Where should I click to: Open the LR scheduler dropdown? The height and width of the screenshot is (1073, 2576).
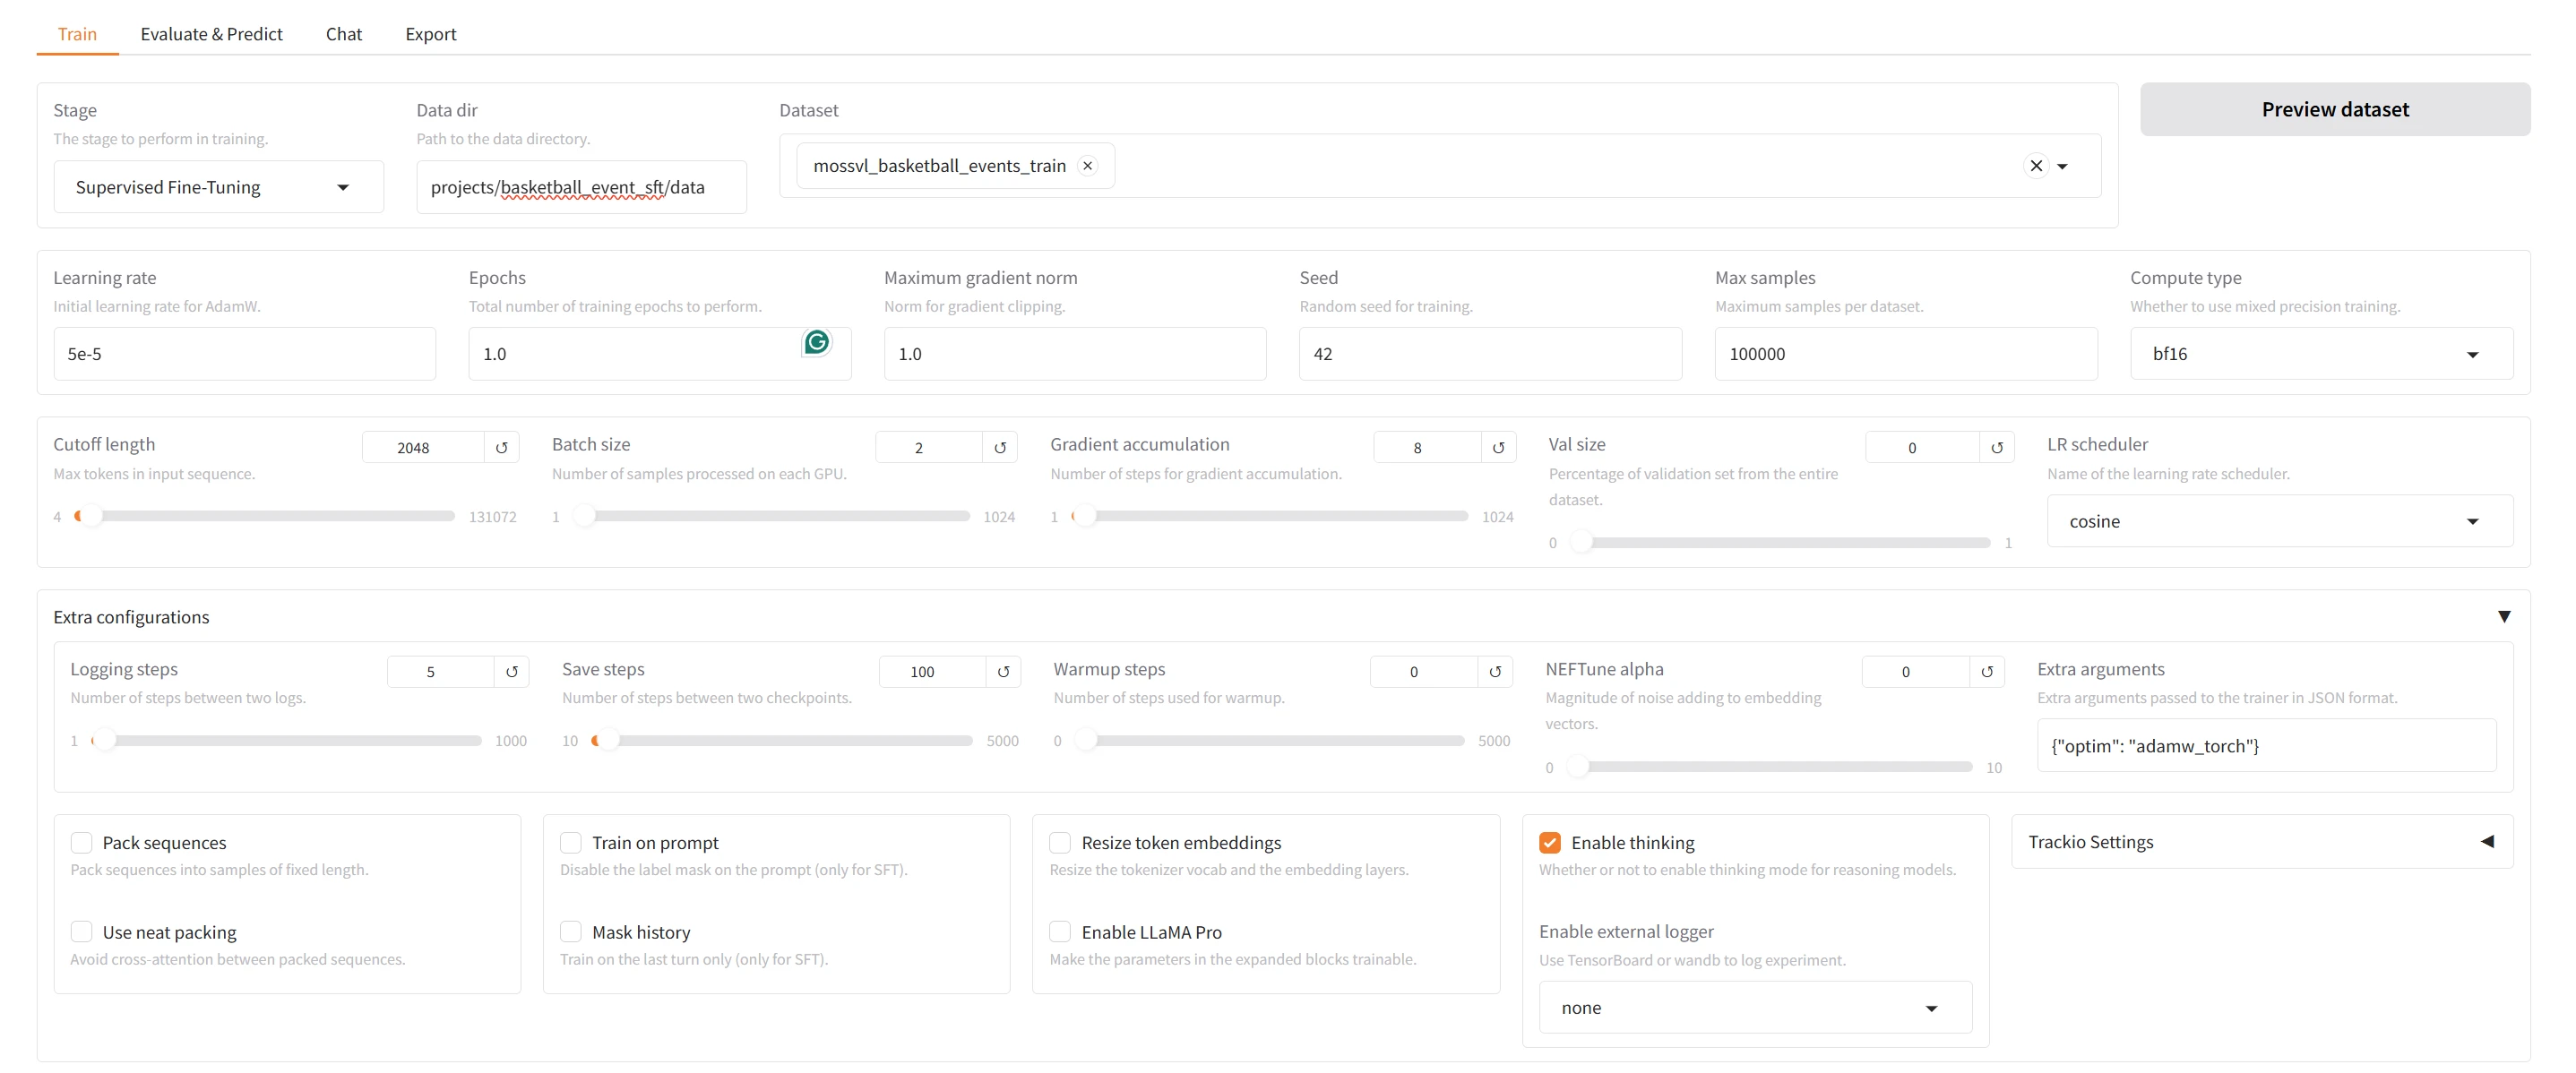(2279, 521)
